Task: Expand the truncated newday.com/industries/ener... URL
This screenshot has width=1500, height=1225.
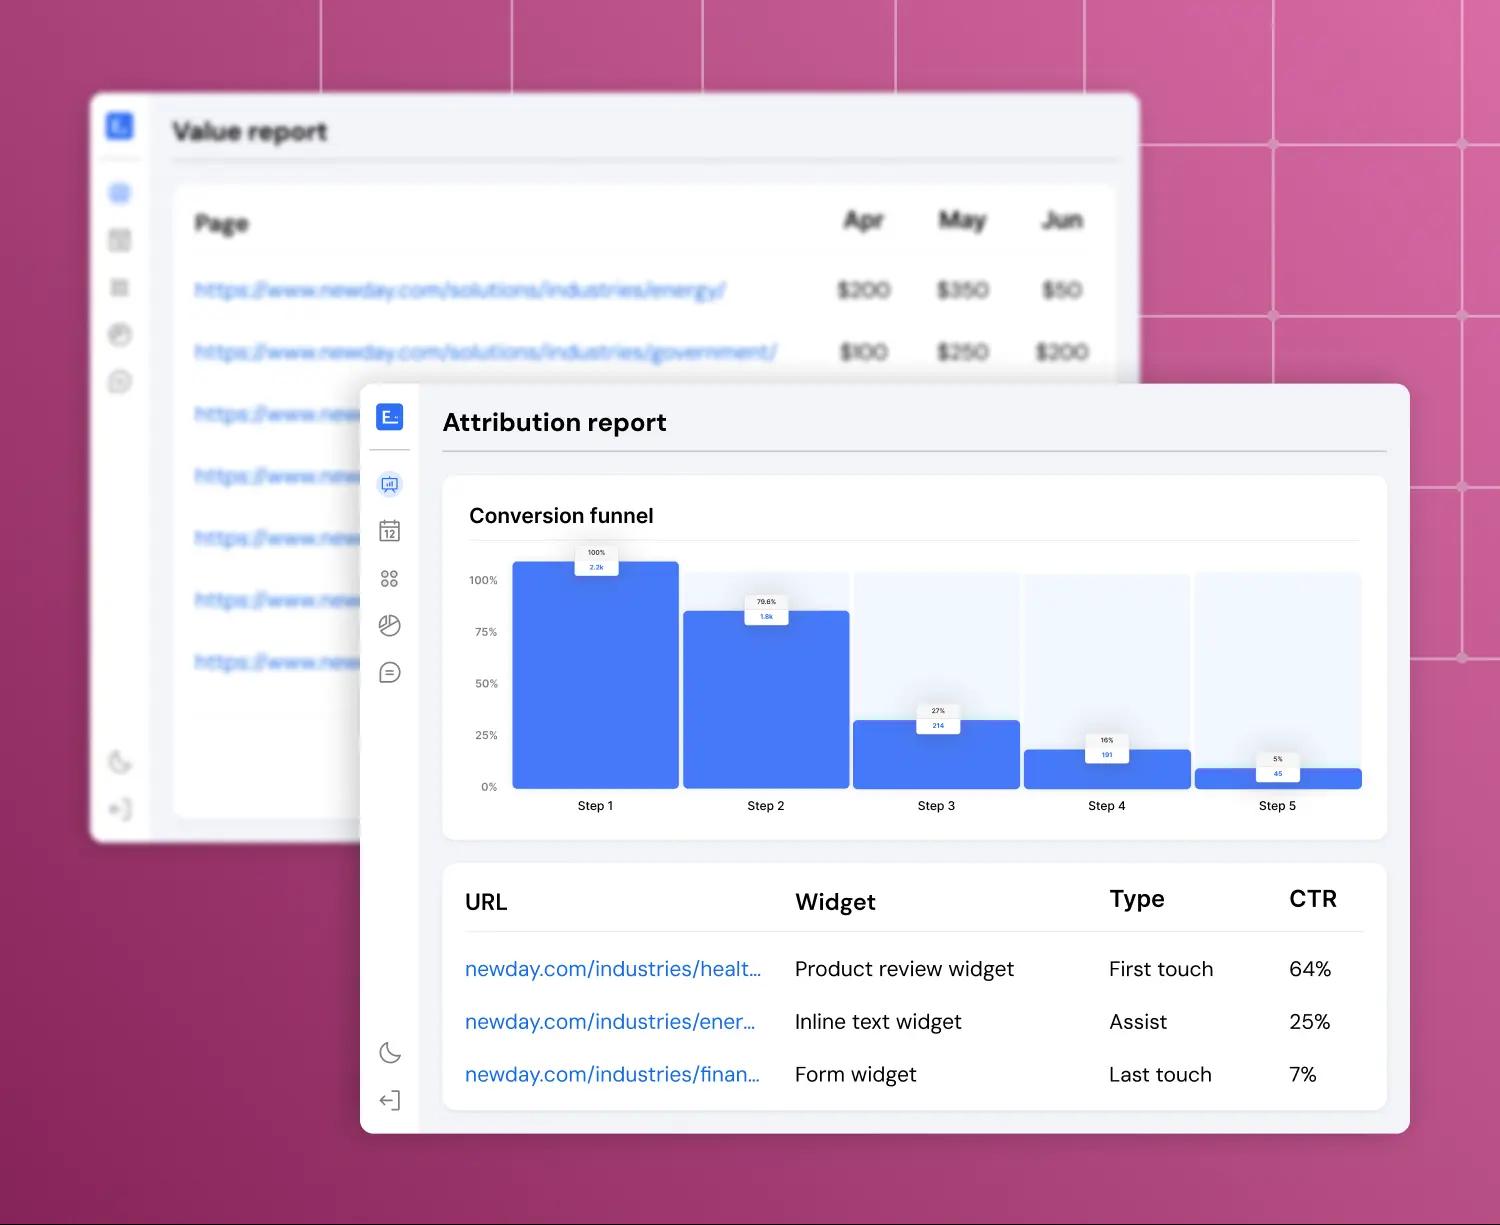Action: tap(610, 1021)
